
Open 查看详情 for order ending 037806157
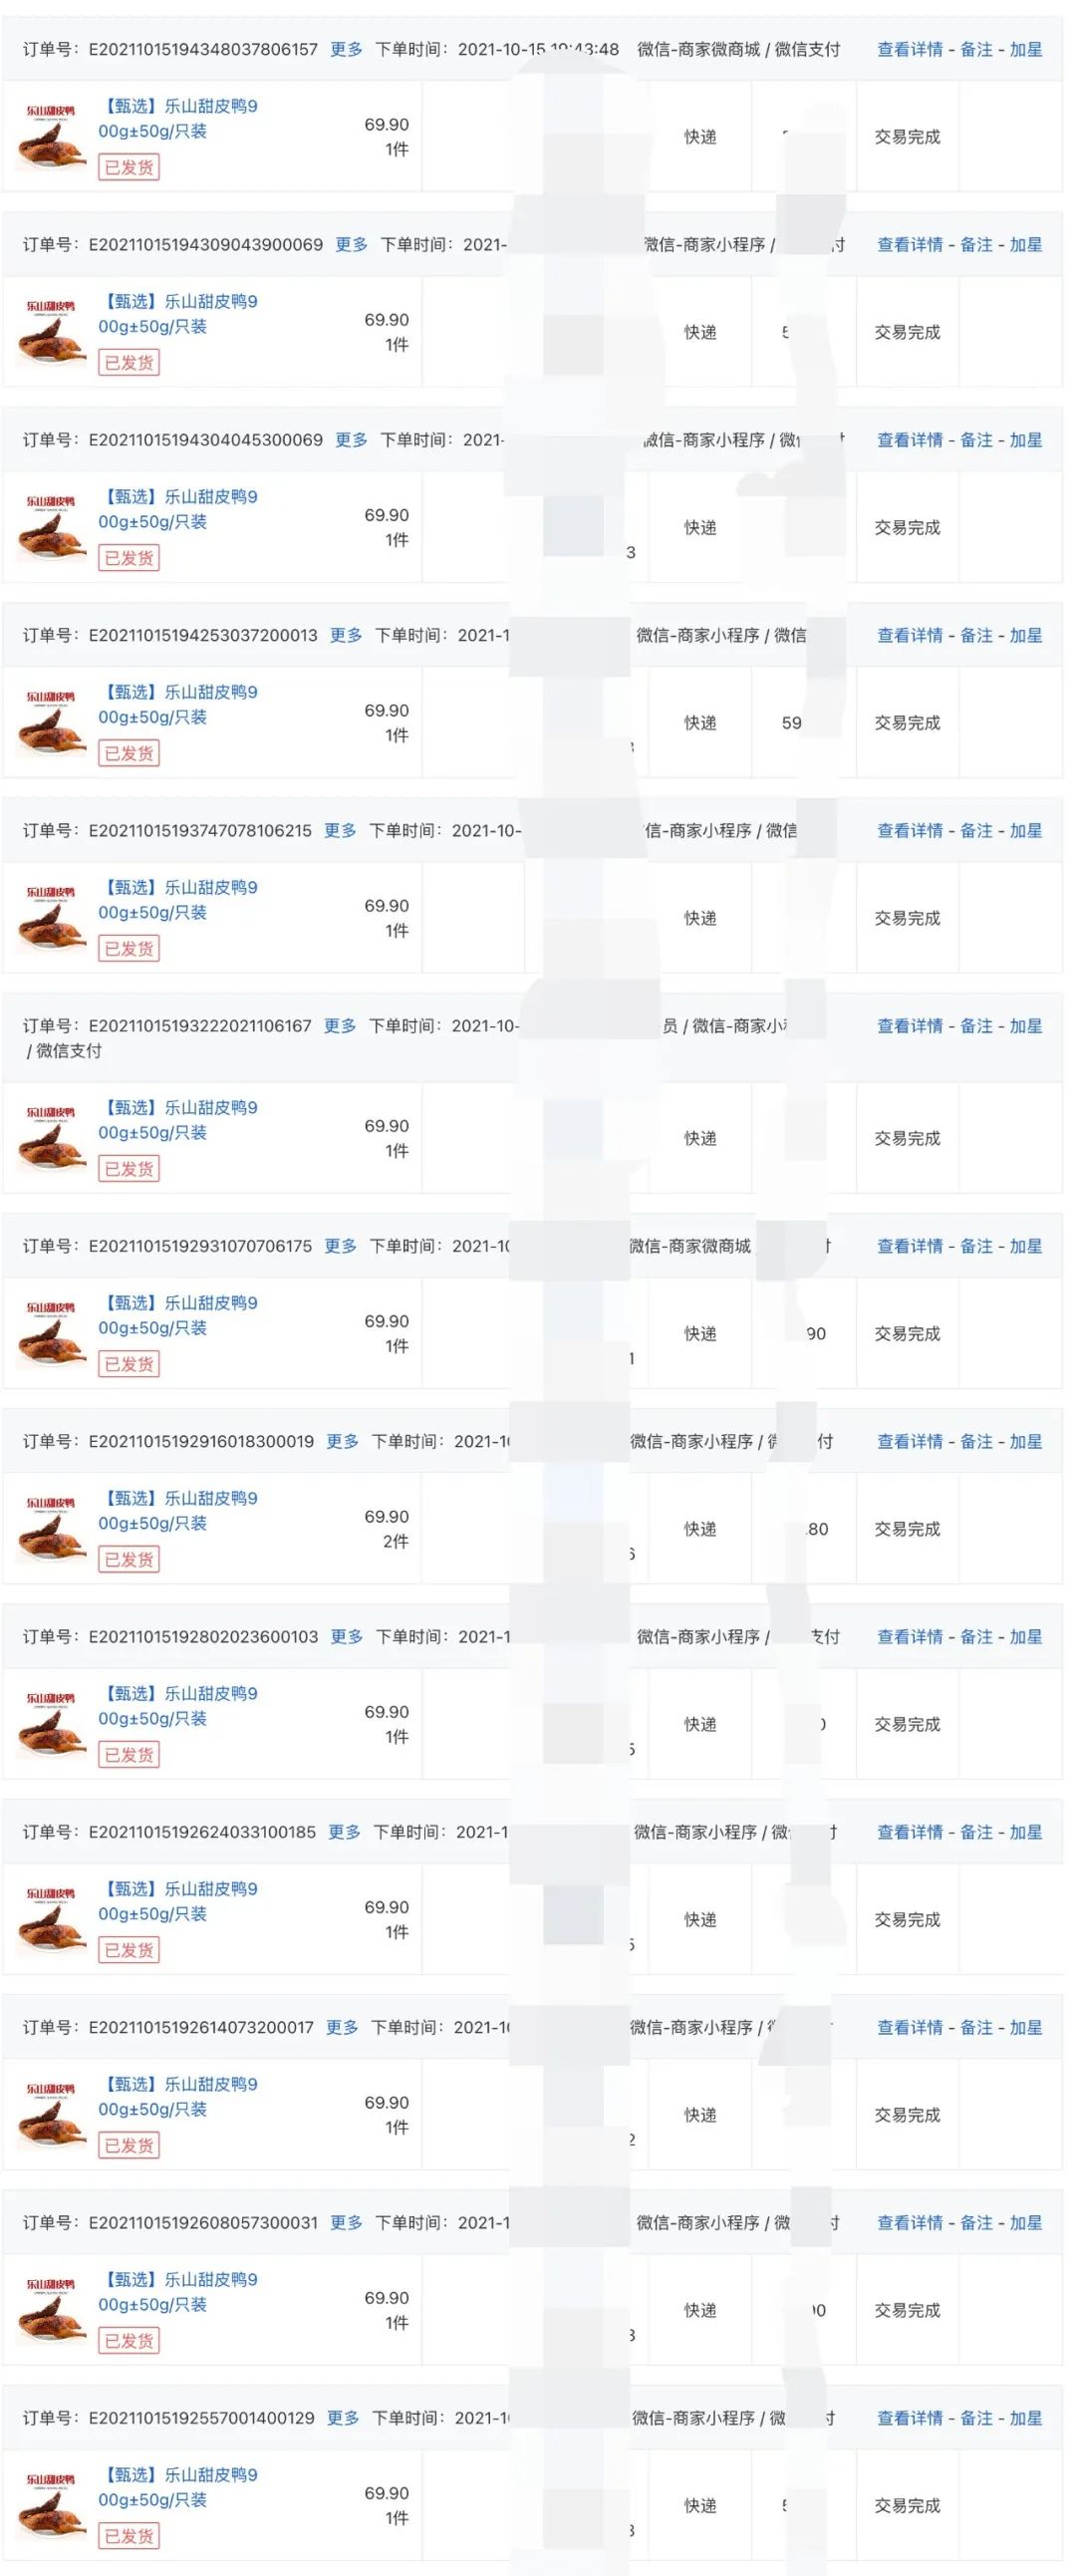coord(909,49)
